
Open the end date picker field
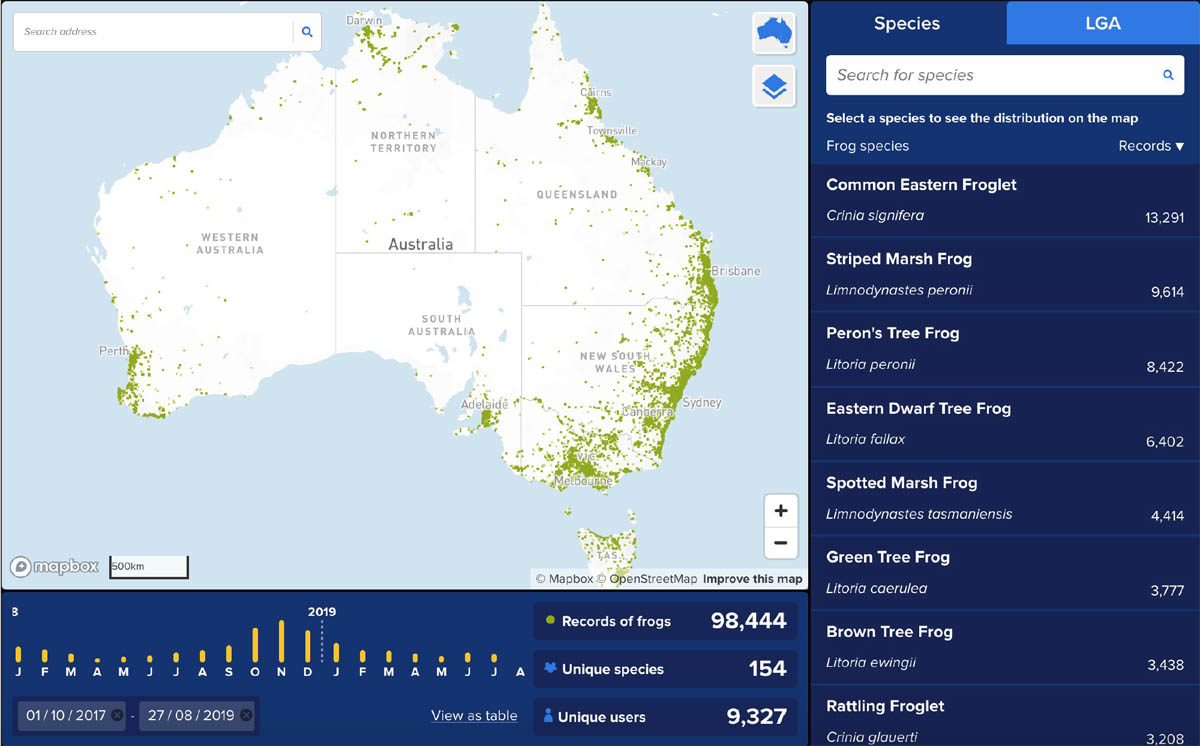click(x=190, y=715)
